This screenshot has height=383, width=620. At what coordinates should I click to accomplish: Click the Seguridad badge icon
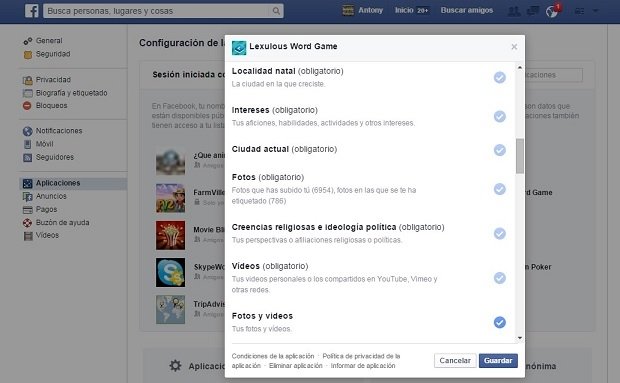point(27,54)
